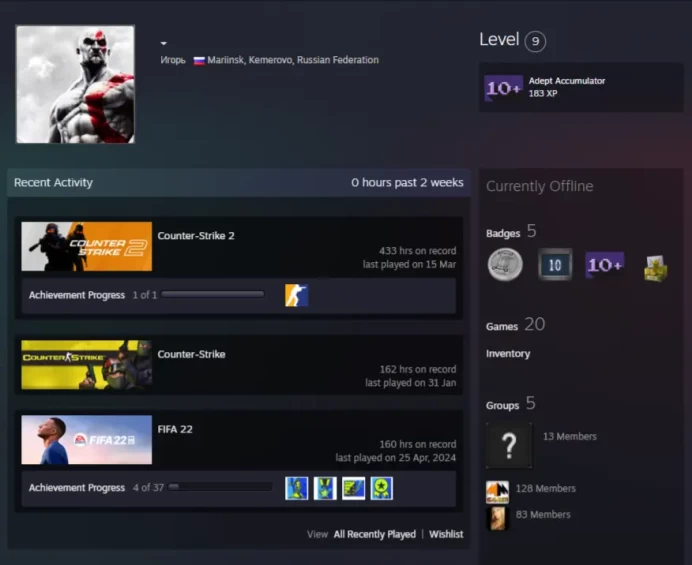Open the yellow Counter-Strike game banner
The width and height of the screenshot is (692, 565).
pyautogui.click(x=86, y=365)
